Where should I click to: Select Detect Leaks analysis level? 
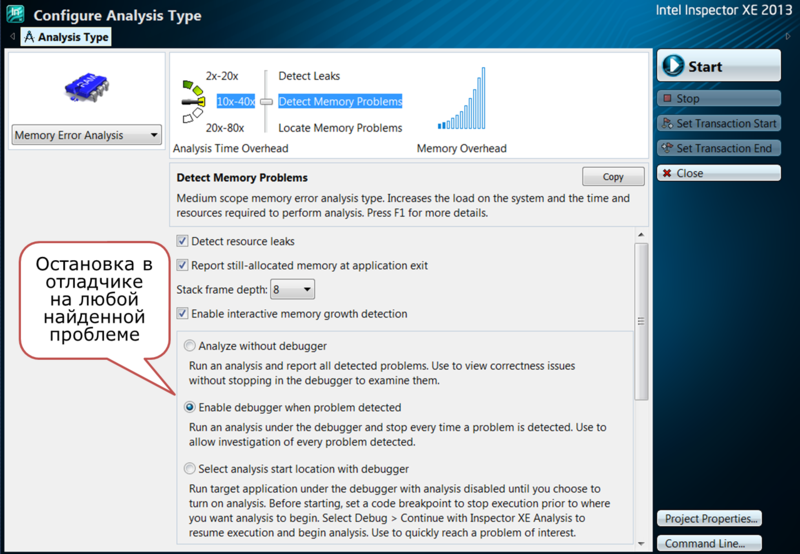click(309, 76)
